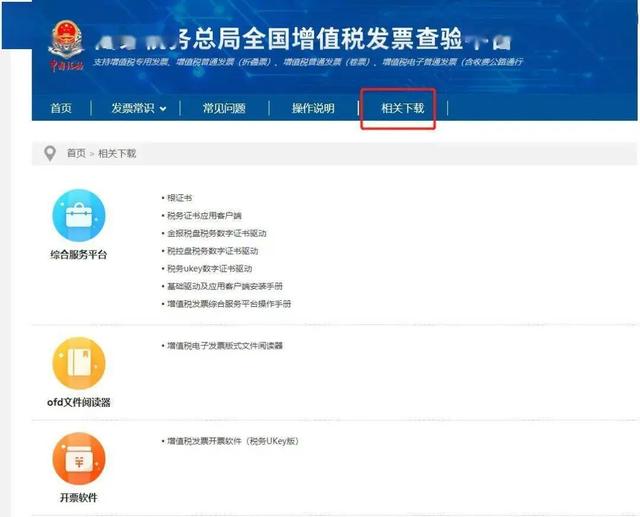Go to 首页 in navigation bar
Viewport: 640px width, 517px height.
point(61,108)
